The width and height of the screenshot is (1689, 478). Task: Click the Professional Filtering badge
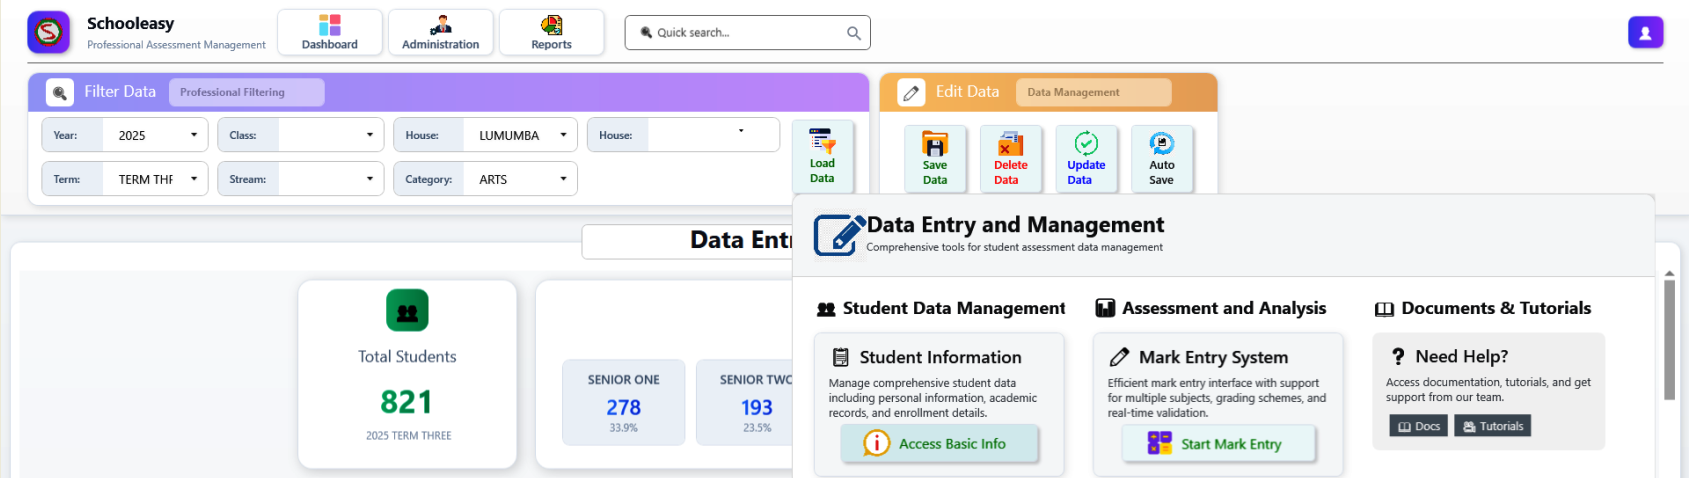point(246,92)
